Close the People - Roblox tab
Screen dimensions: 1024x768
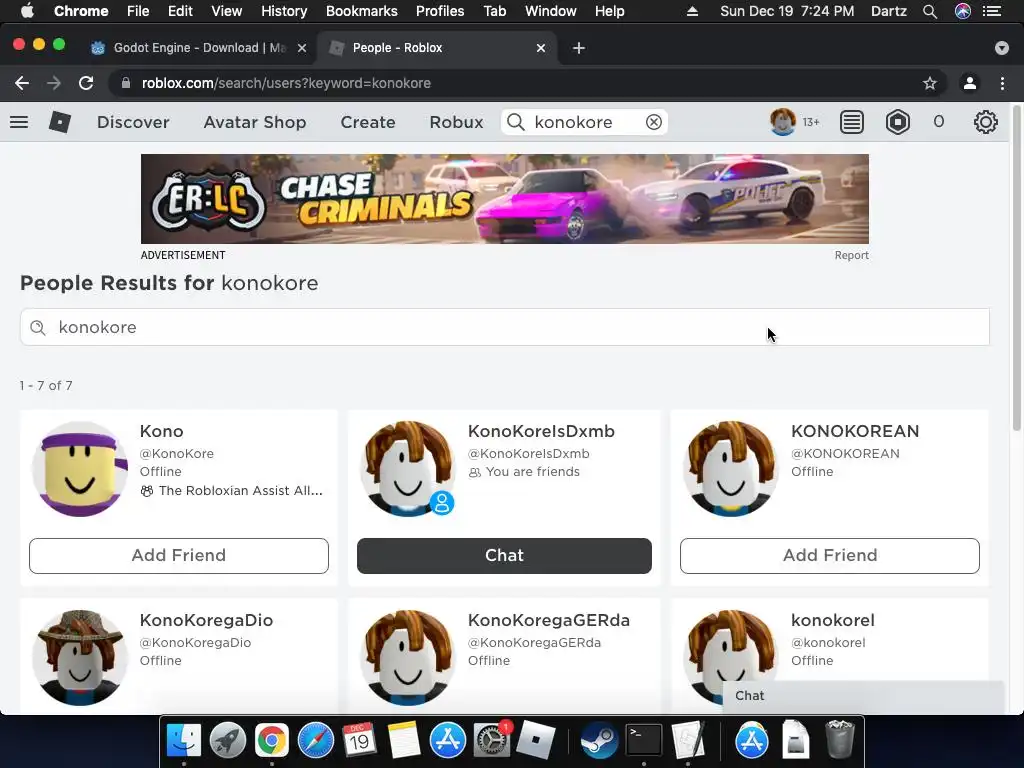pyautogui.click(x=541, y=48)
